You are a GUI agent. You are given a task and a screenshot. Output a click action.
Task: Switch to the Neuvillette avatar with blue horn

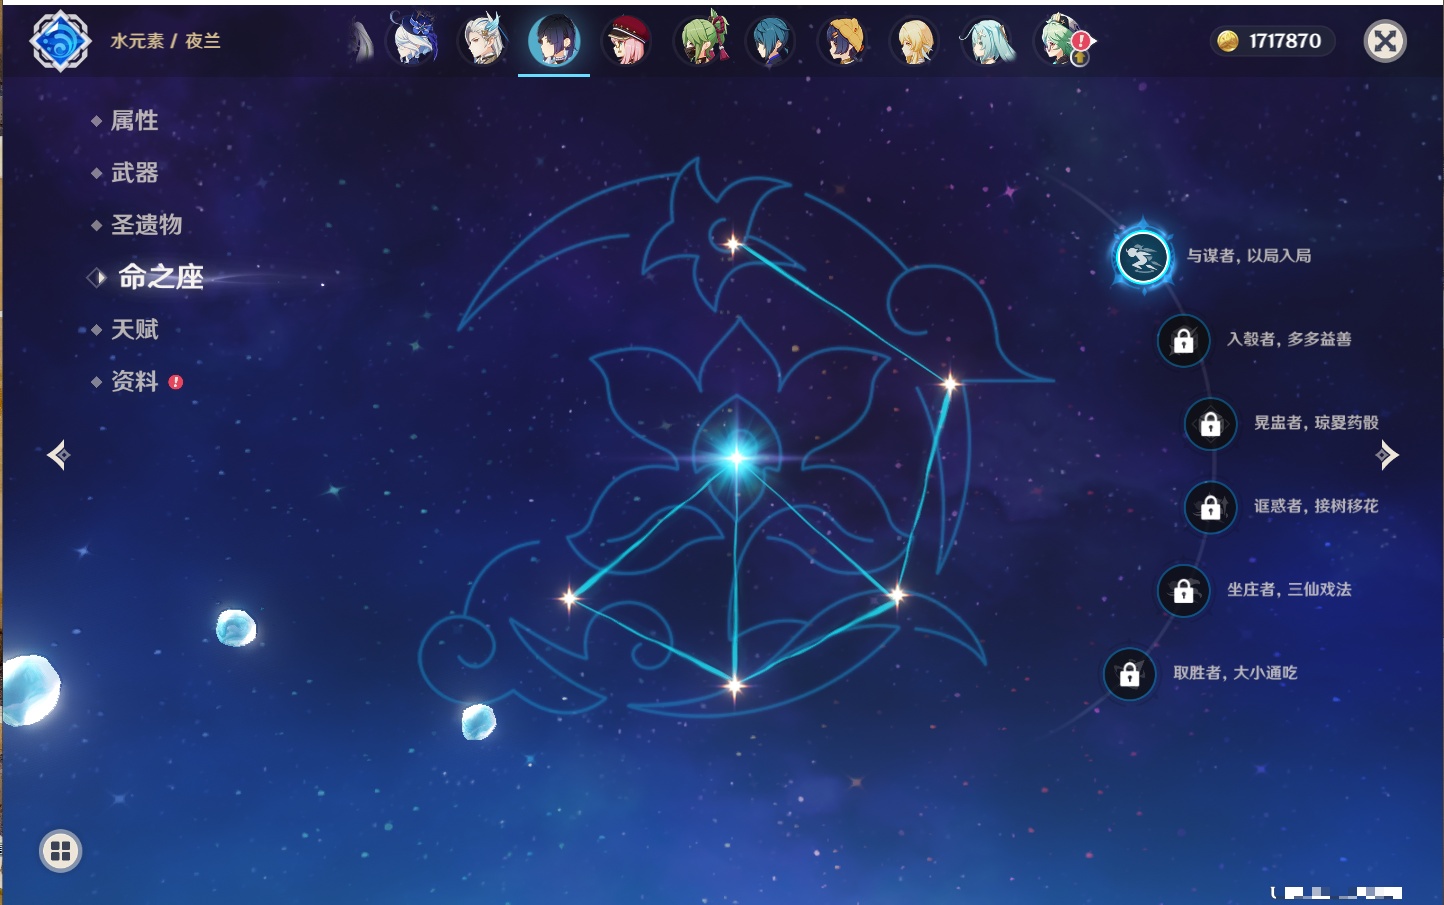click(x=482, y=40)
